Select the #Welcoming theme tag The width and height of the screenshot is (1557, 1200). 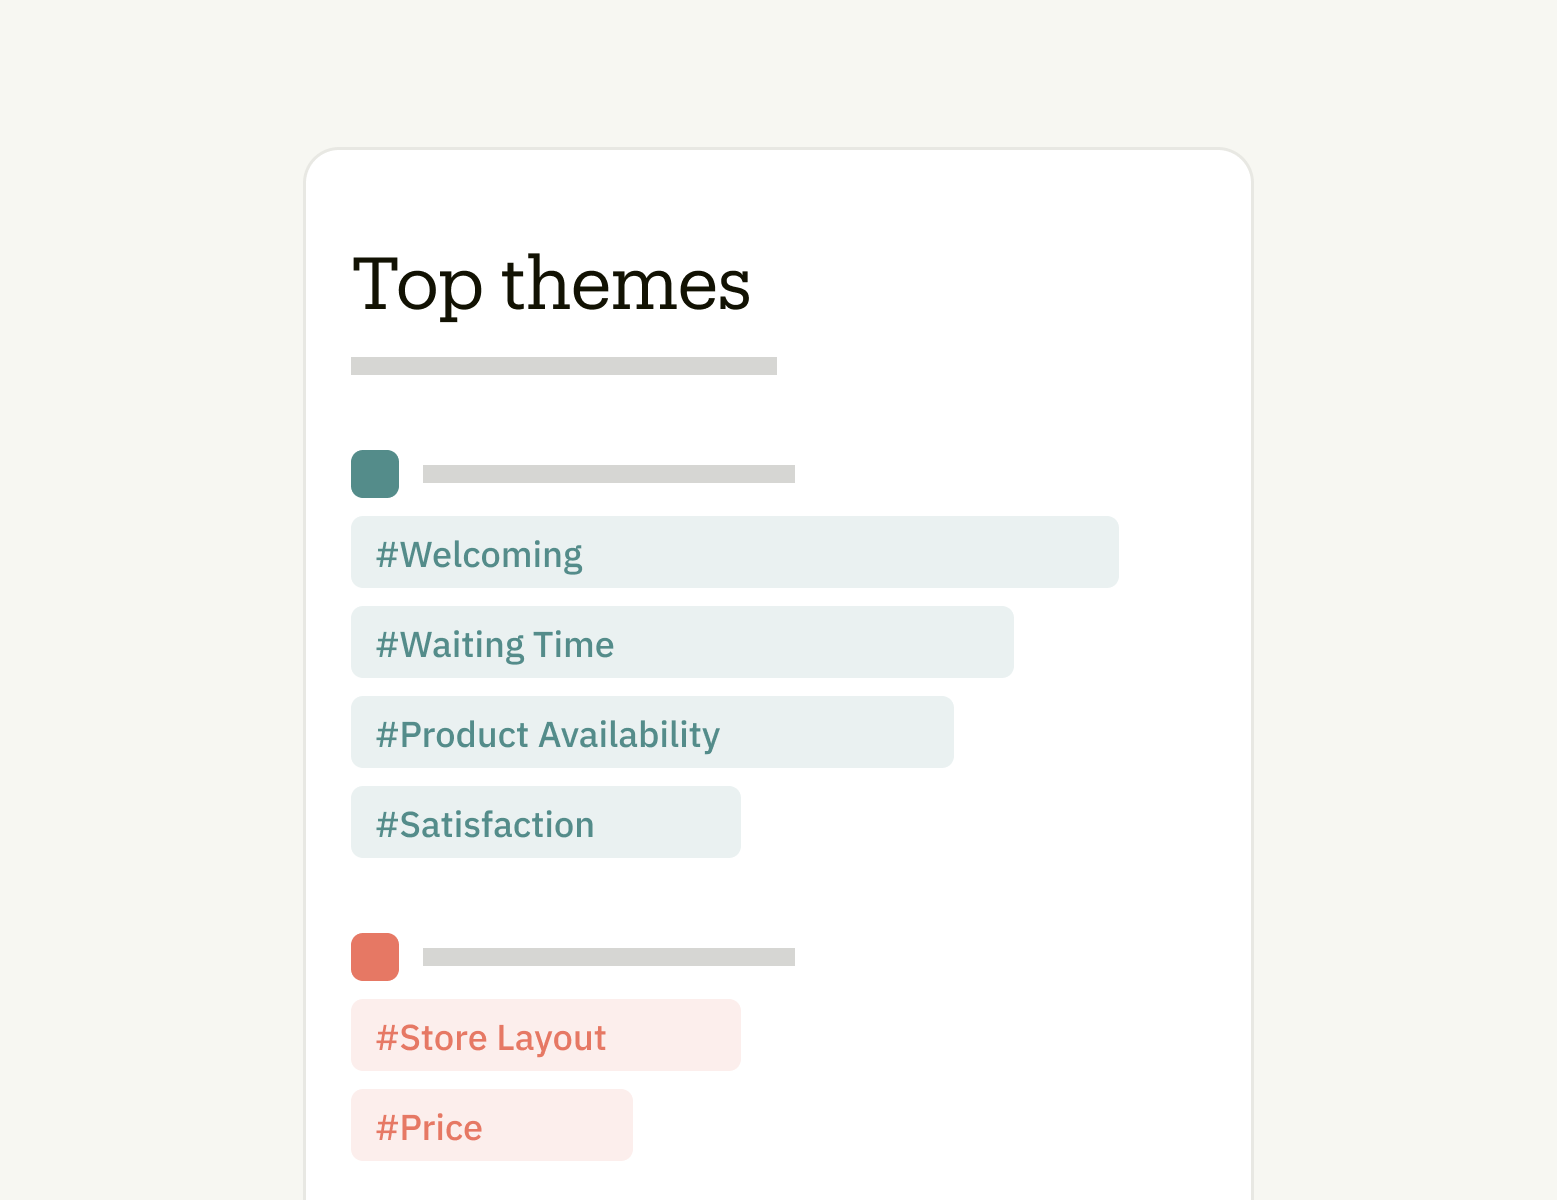click(x=735, y=552)
